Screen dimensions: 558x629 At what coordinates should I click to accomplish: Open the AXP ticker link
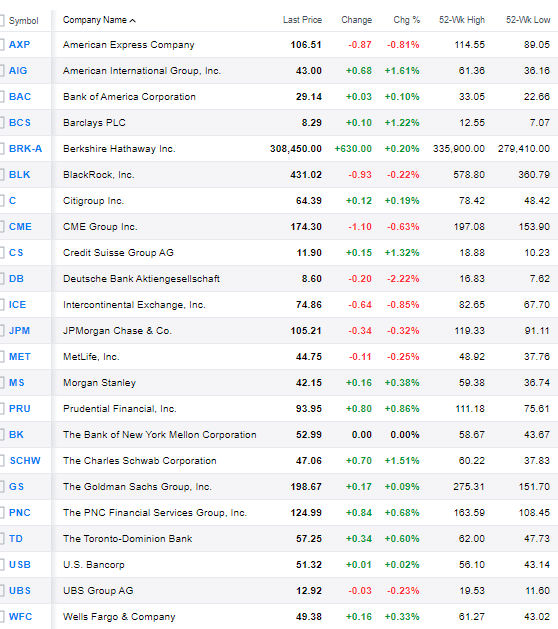click(19, 45)
